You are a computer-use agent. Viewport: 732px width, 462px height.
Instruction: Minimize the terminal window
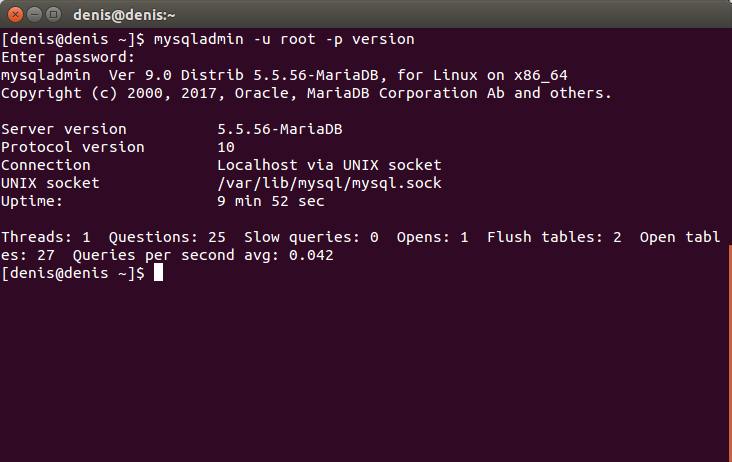[x=35, y=15]
